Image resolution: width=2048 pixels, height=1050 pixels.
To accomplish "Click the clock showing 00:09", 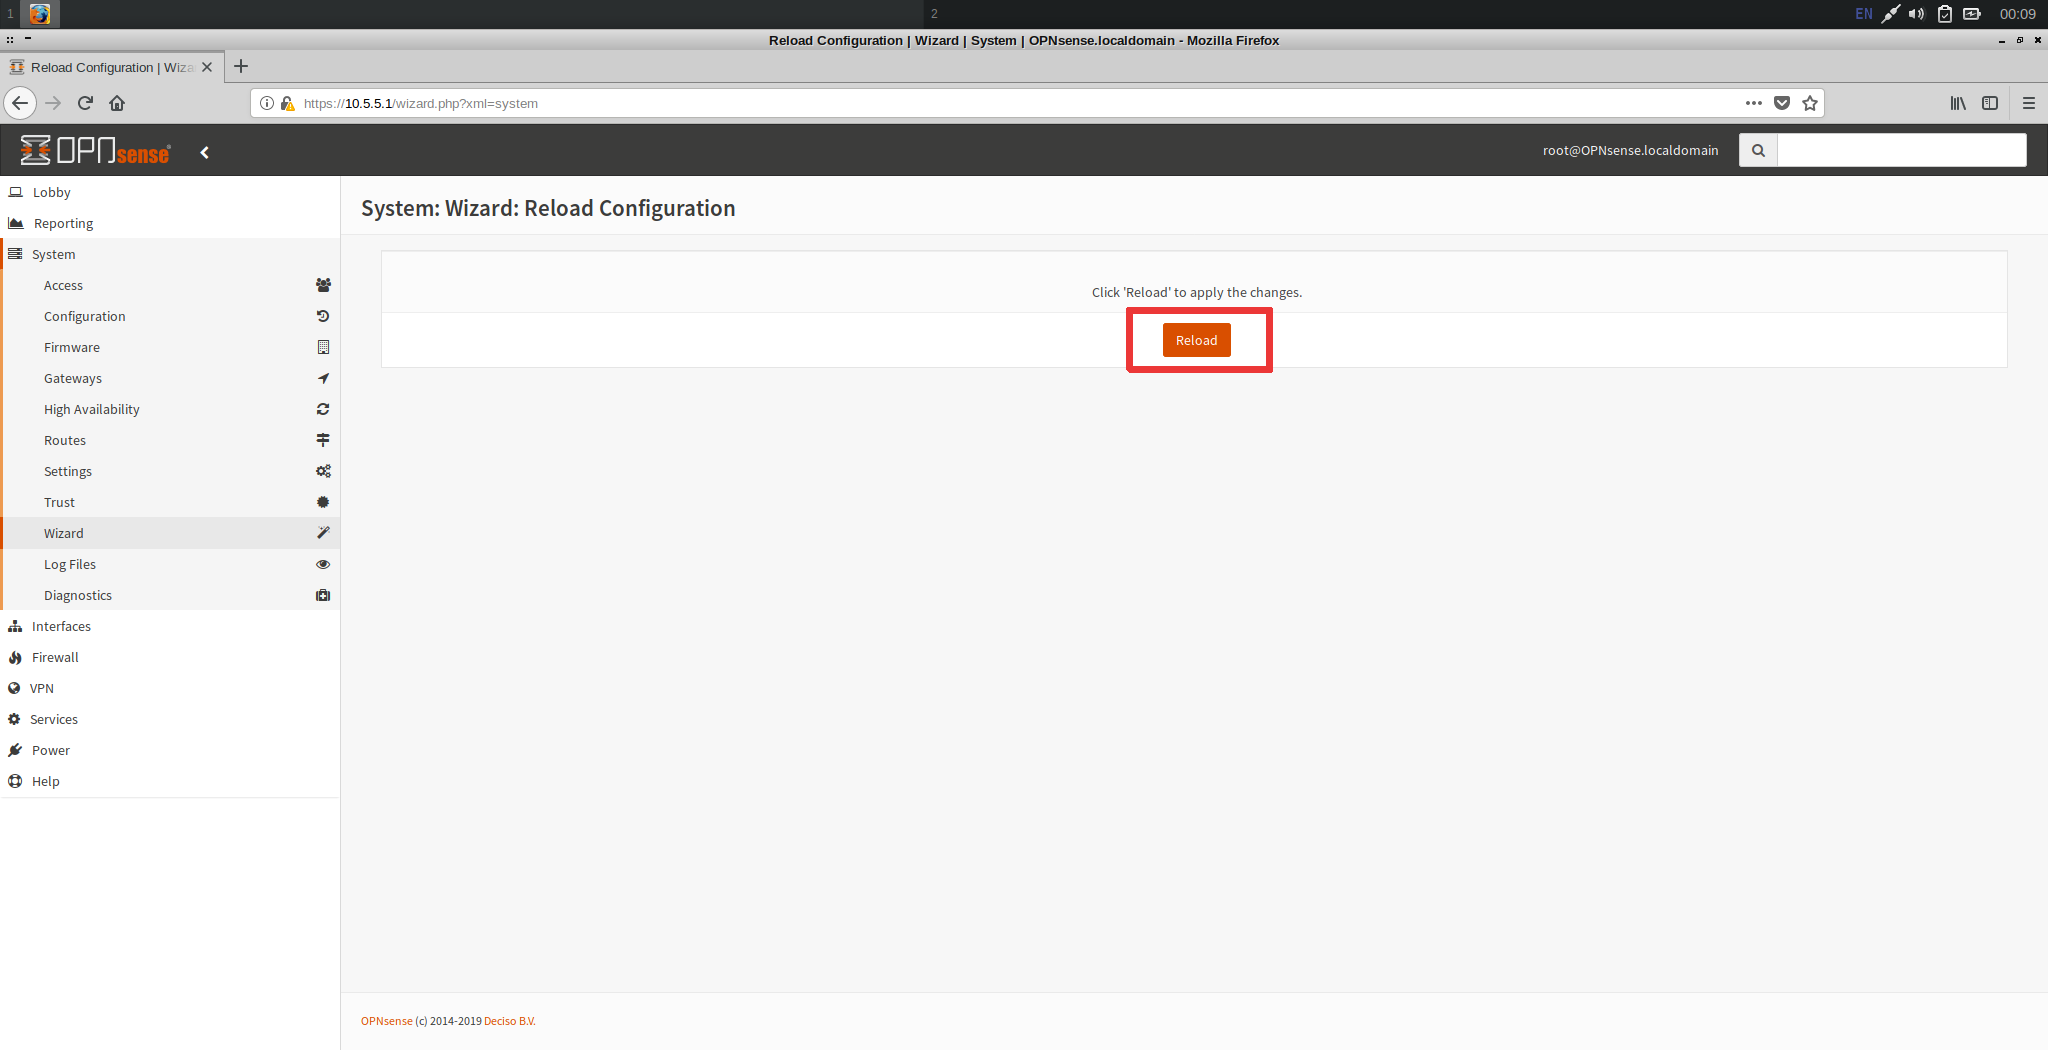I will click(x=2017, y=14).
